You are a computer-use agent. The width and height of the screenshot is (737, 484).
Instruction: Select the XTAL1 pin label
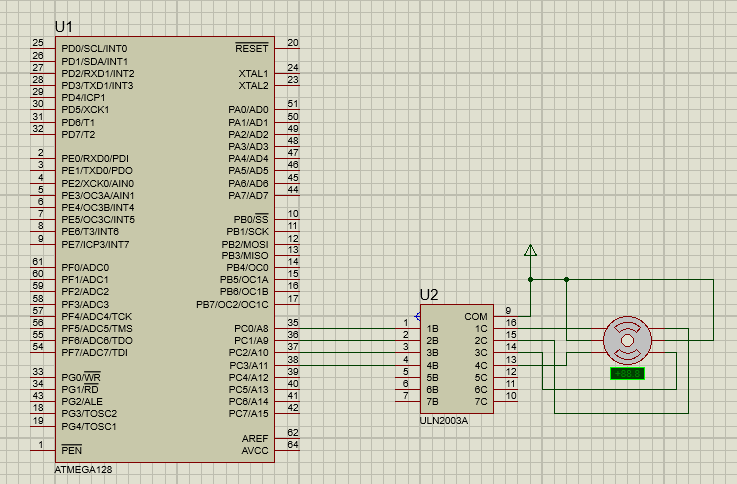coord(253,73)
